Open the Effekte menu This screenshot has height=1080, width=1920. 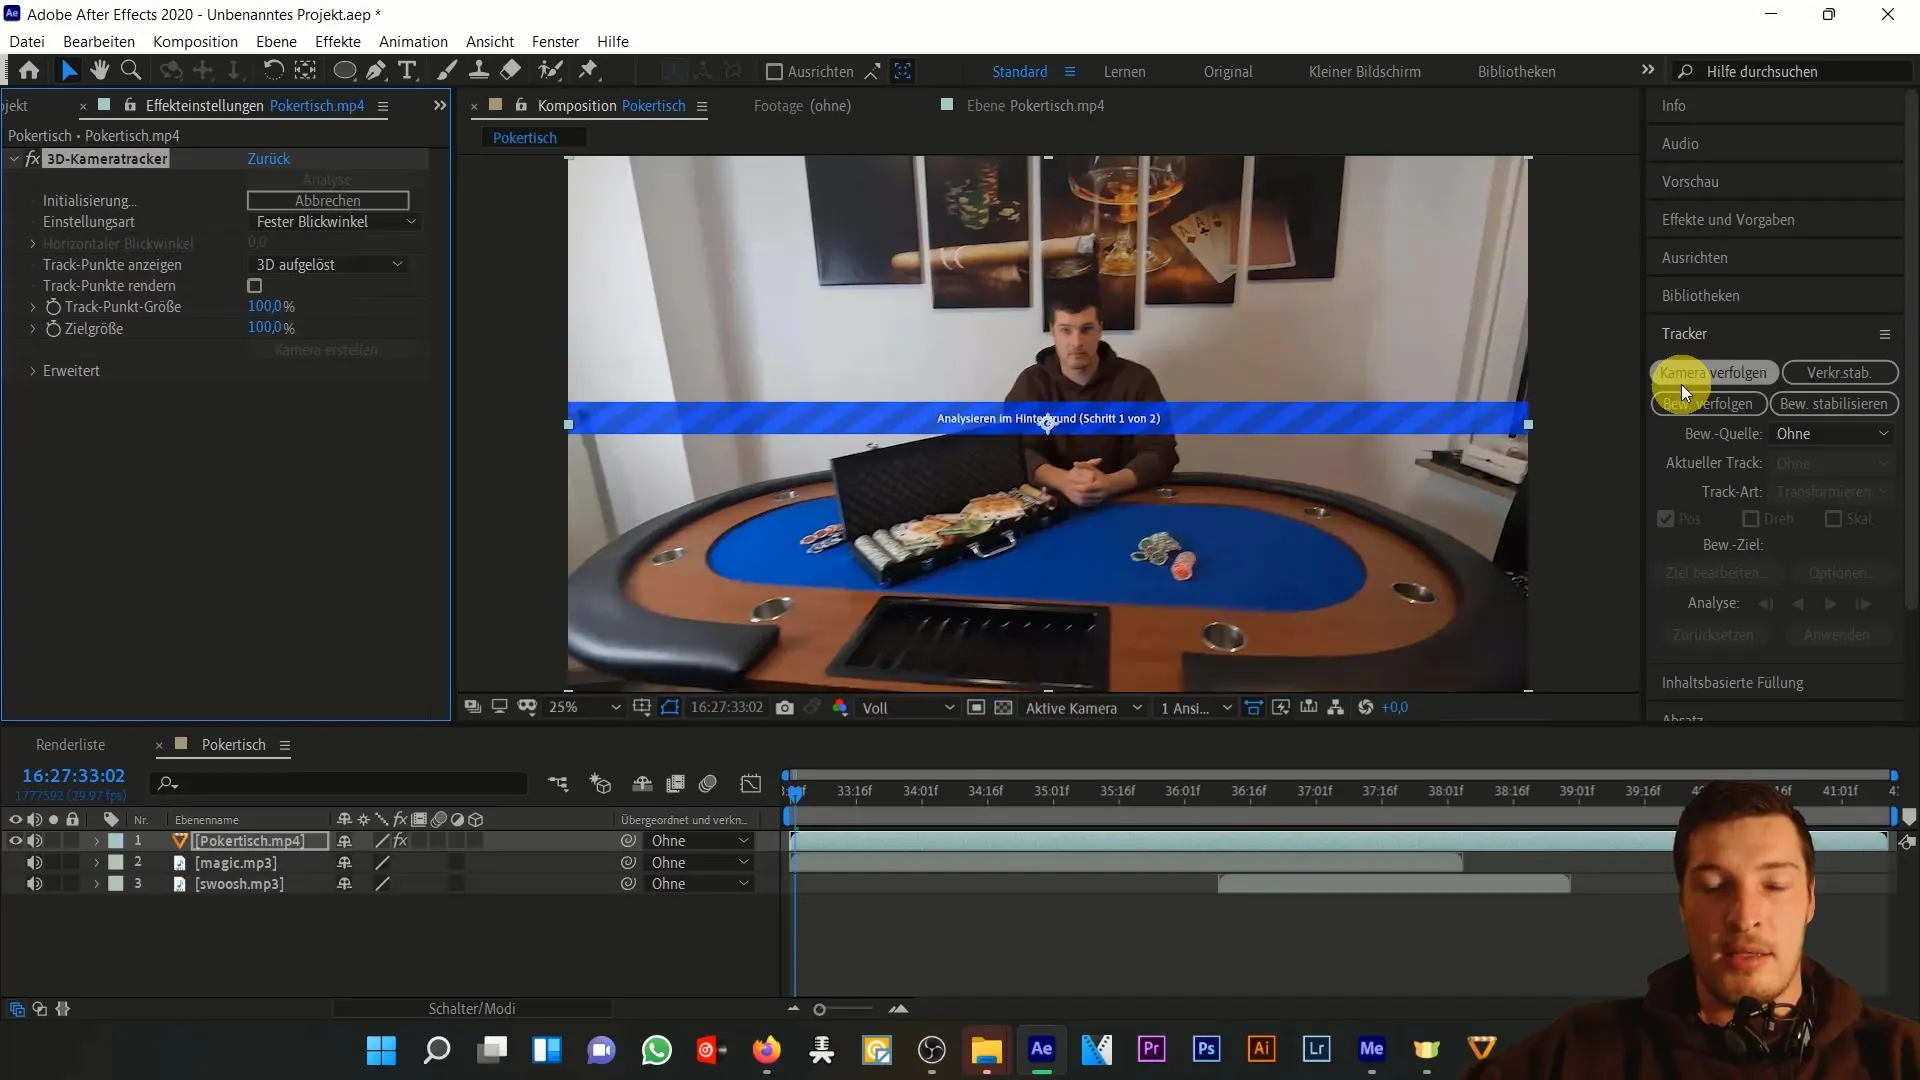[x=338, y=42]
